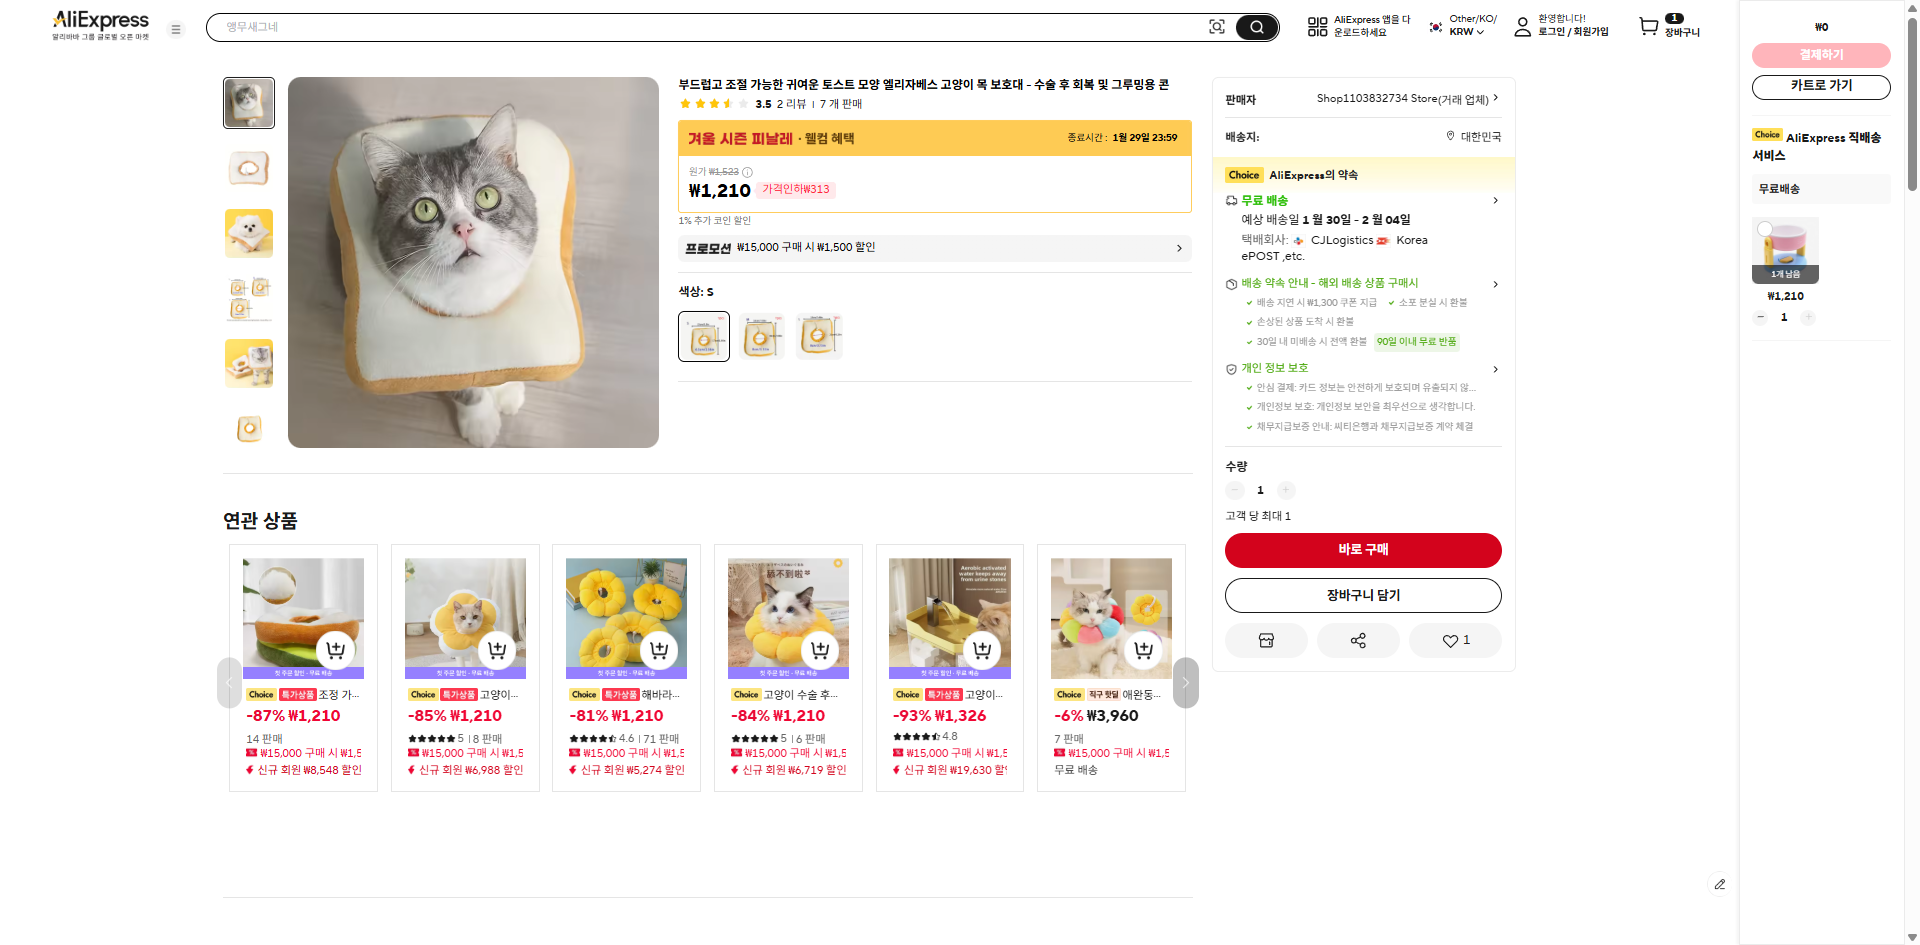Click QR code app download icon
The width and height of the screenshot is (1920, 945).
tap(1317, 27)
